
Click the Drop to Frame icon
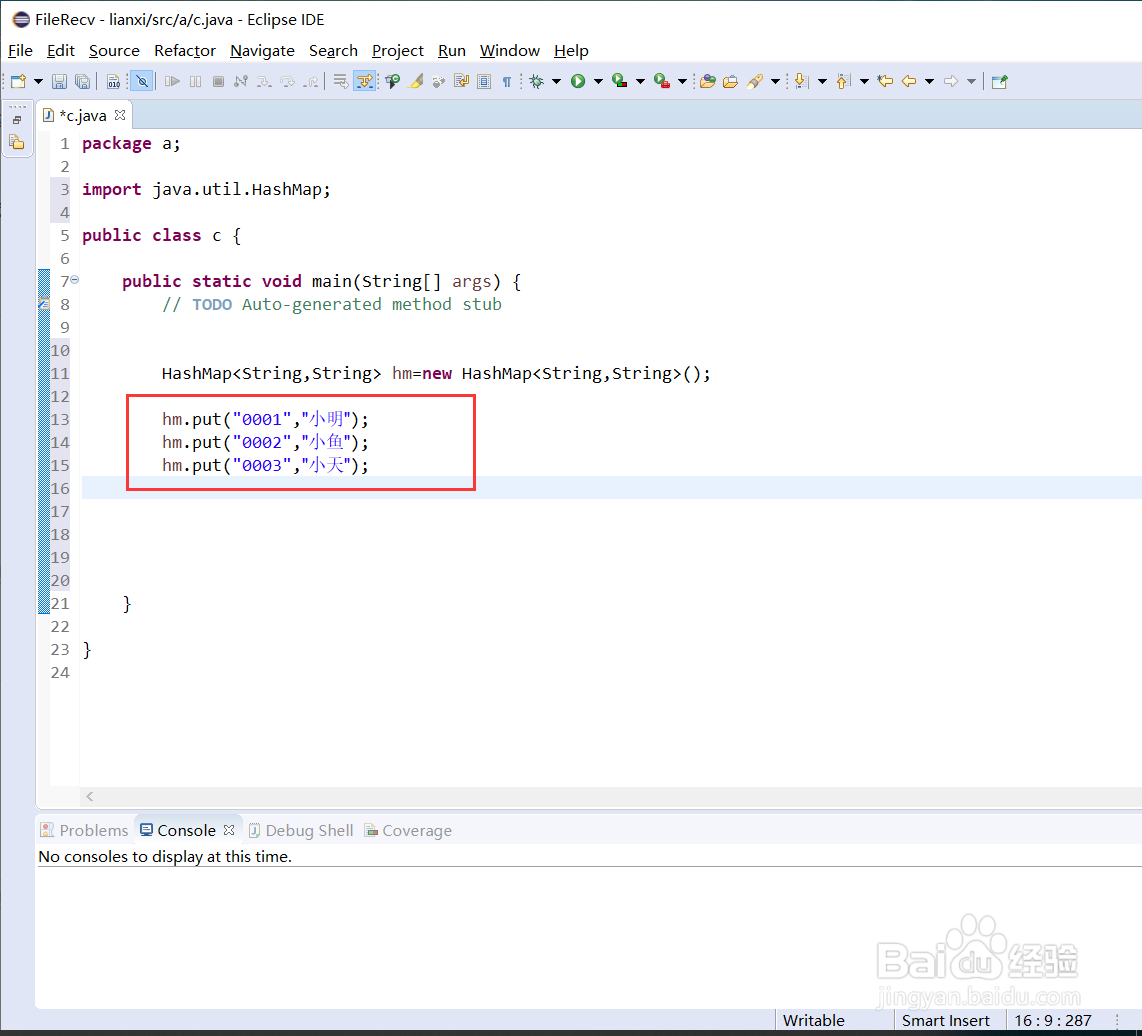point(340,82)
